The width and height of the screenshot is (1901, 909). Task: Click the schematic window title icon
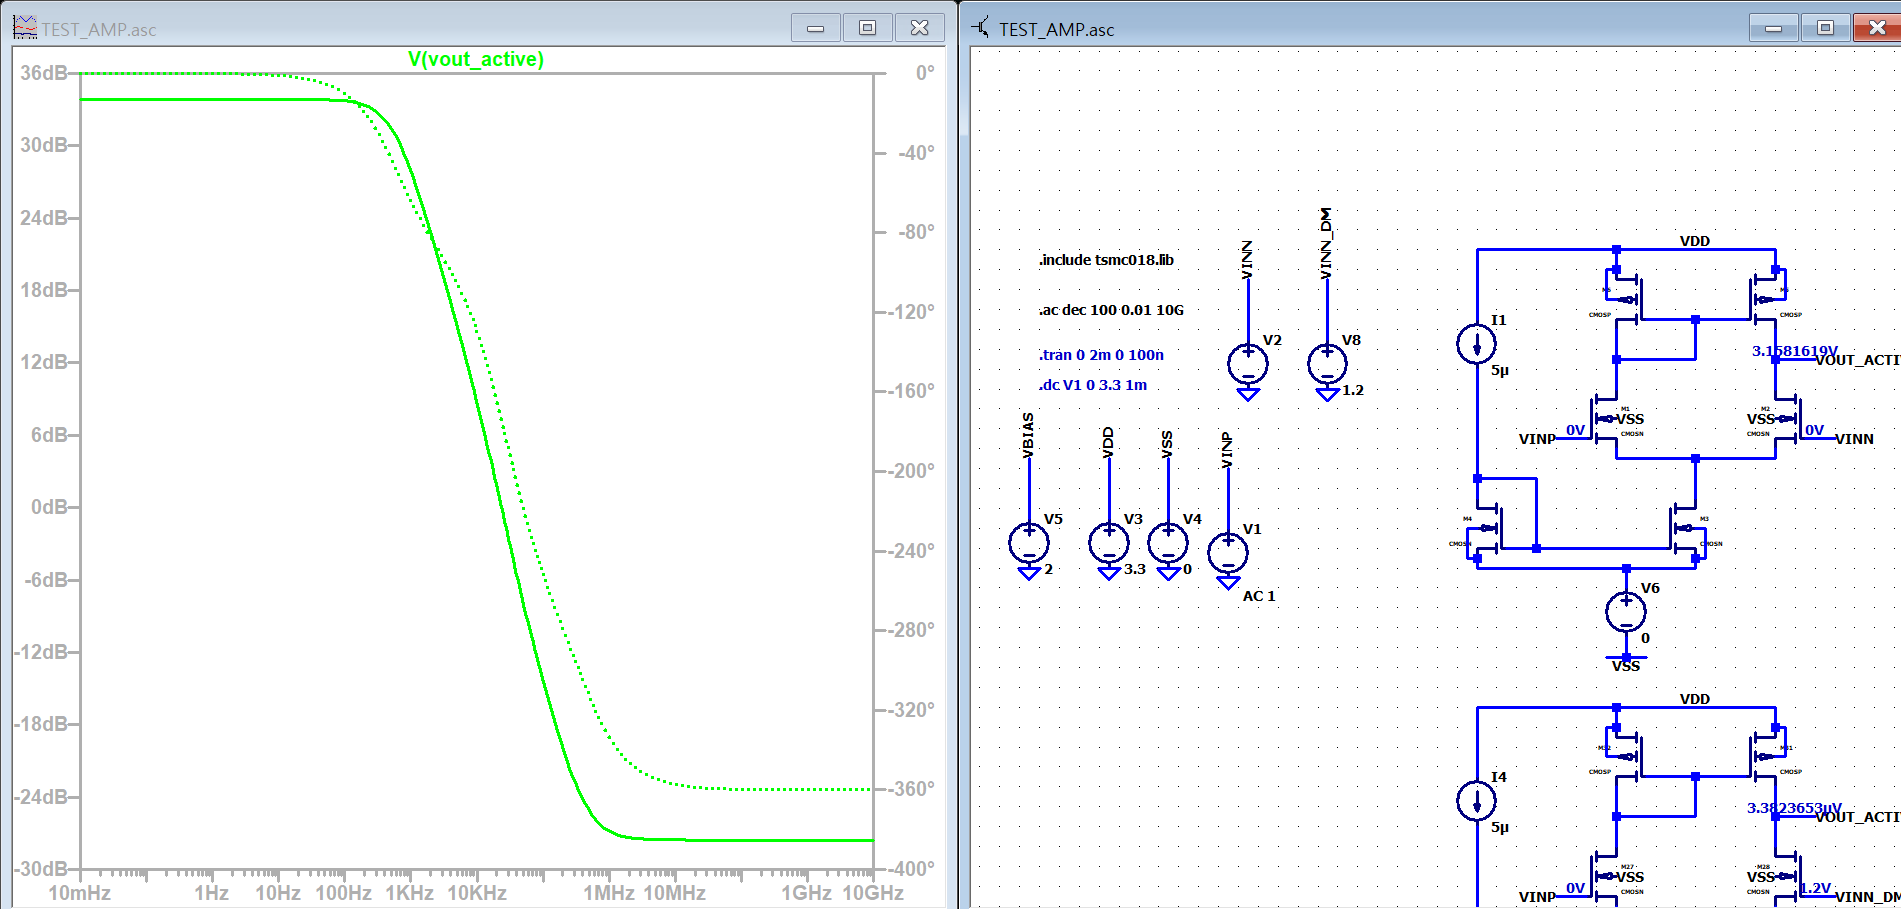click(x=981, y=28)
